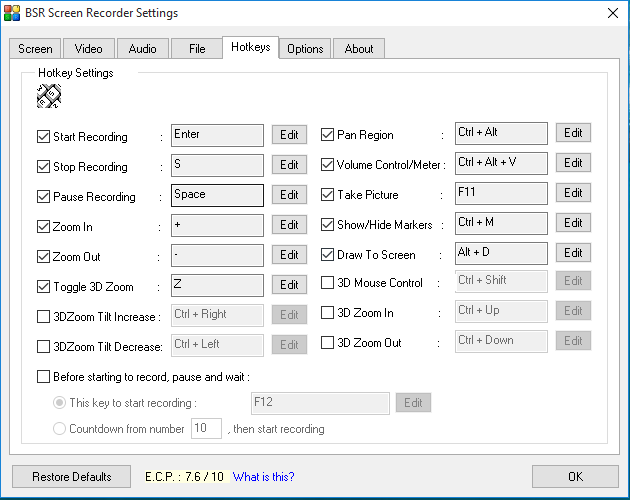The image size is (630, 500).
Task: Disable the Take Picture hotkey
Action: pyautogui.click(x=327, y=195)
